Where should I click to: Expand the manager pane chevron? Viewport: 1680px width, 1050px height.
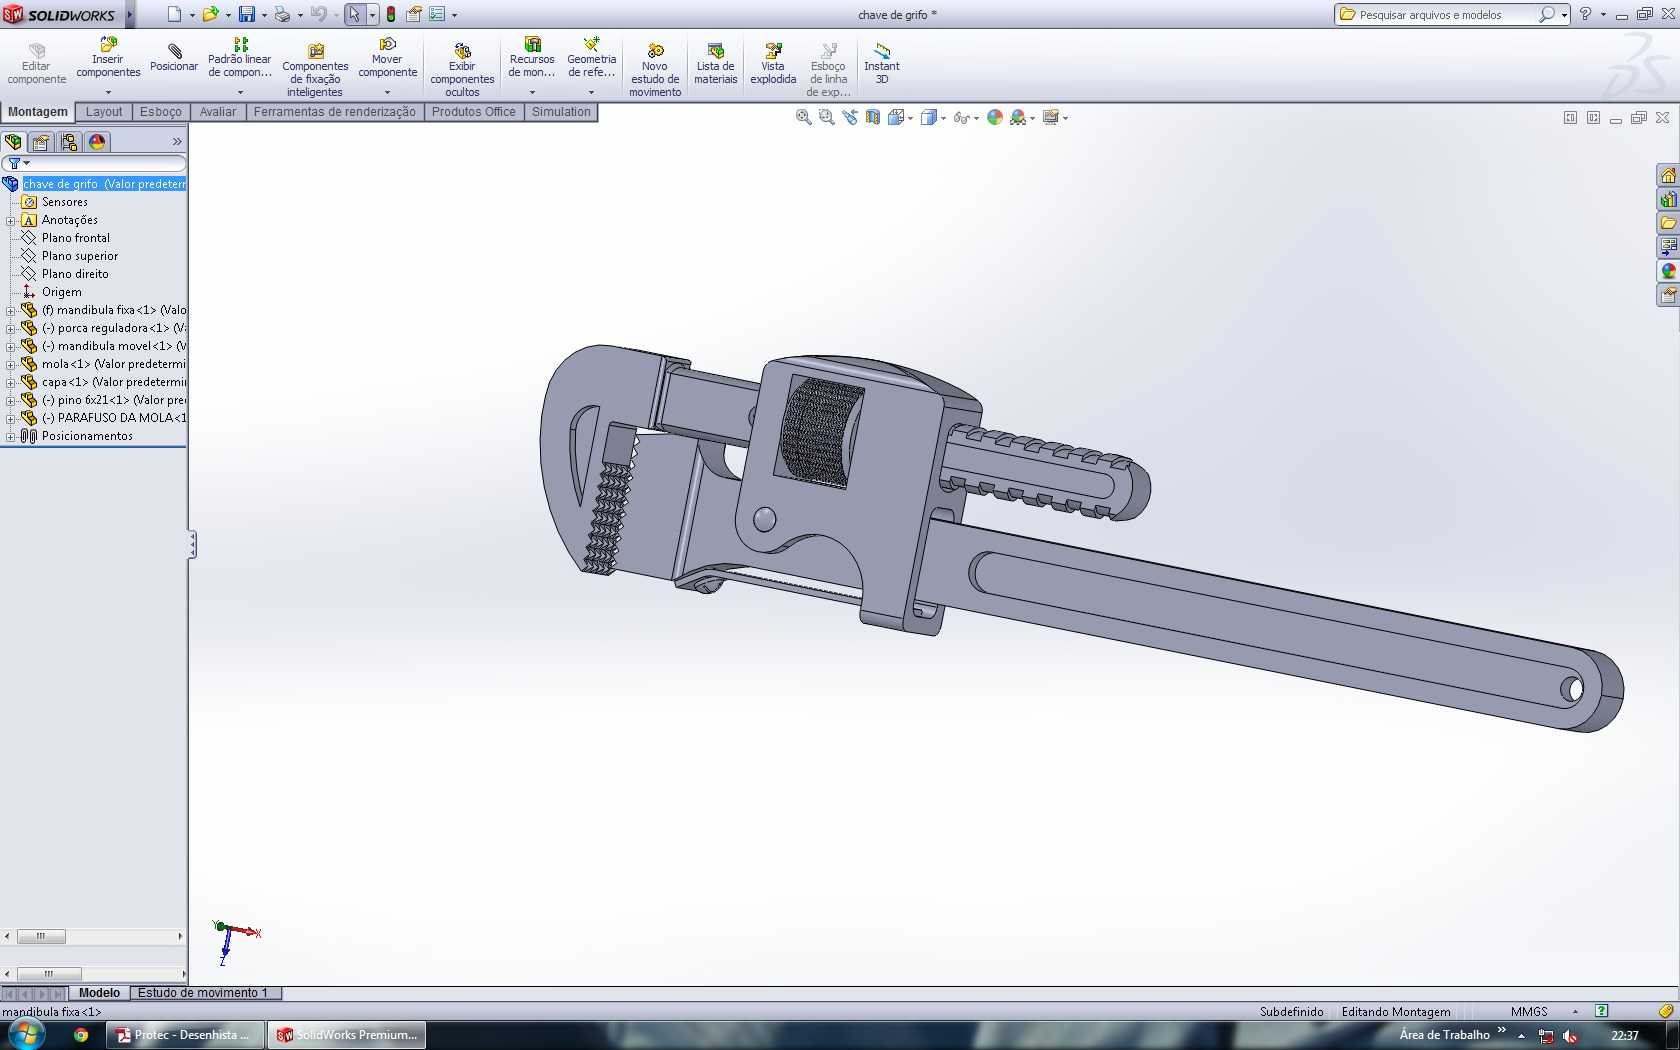177,142
